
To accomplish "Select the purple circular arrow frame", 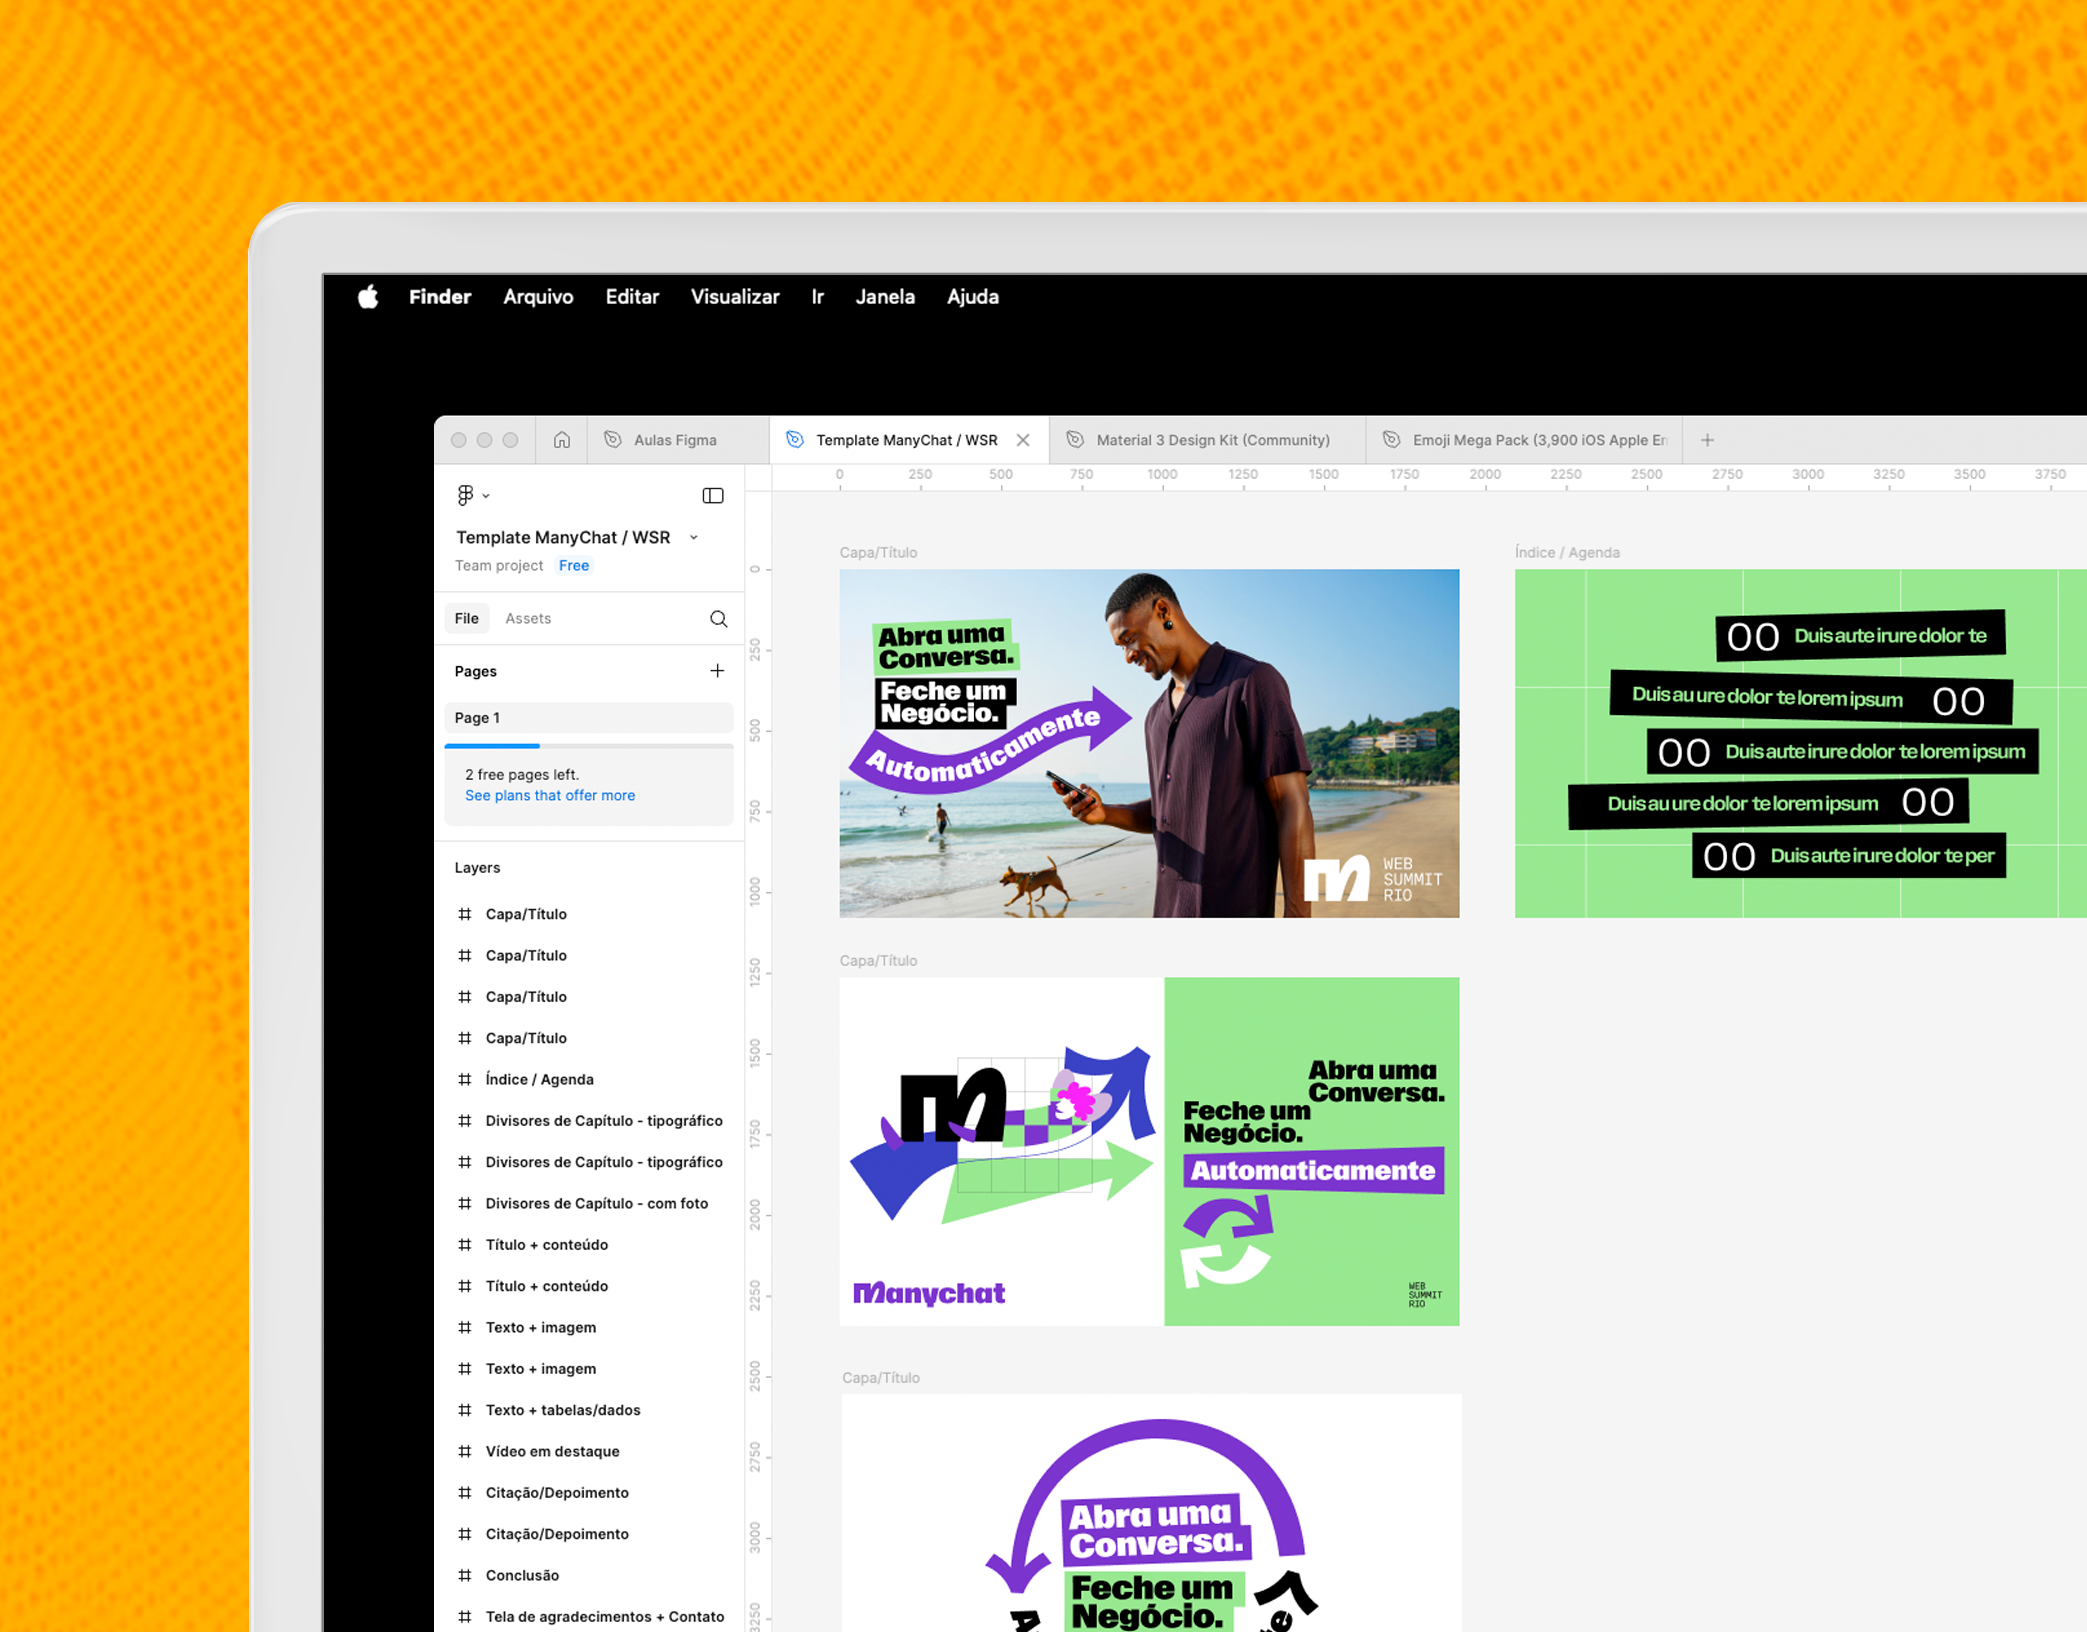I will click(1151, 1512).
